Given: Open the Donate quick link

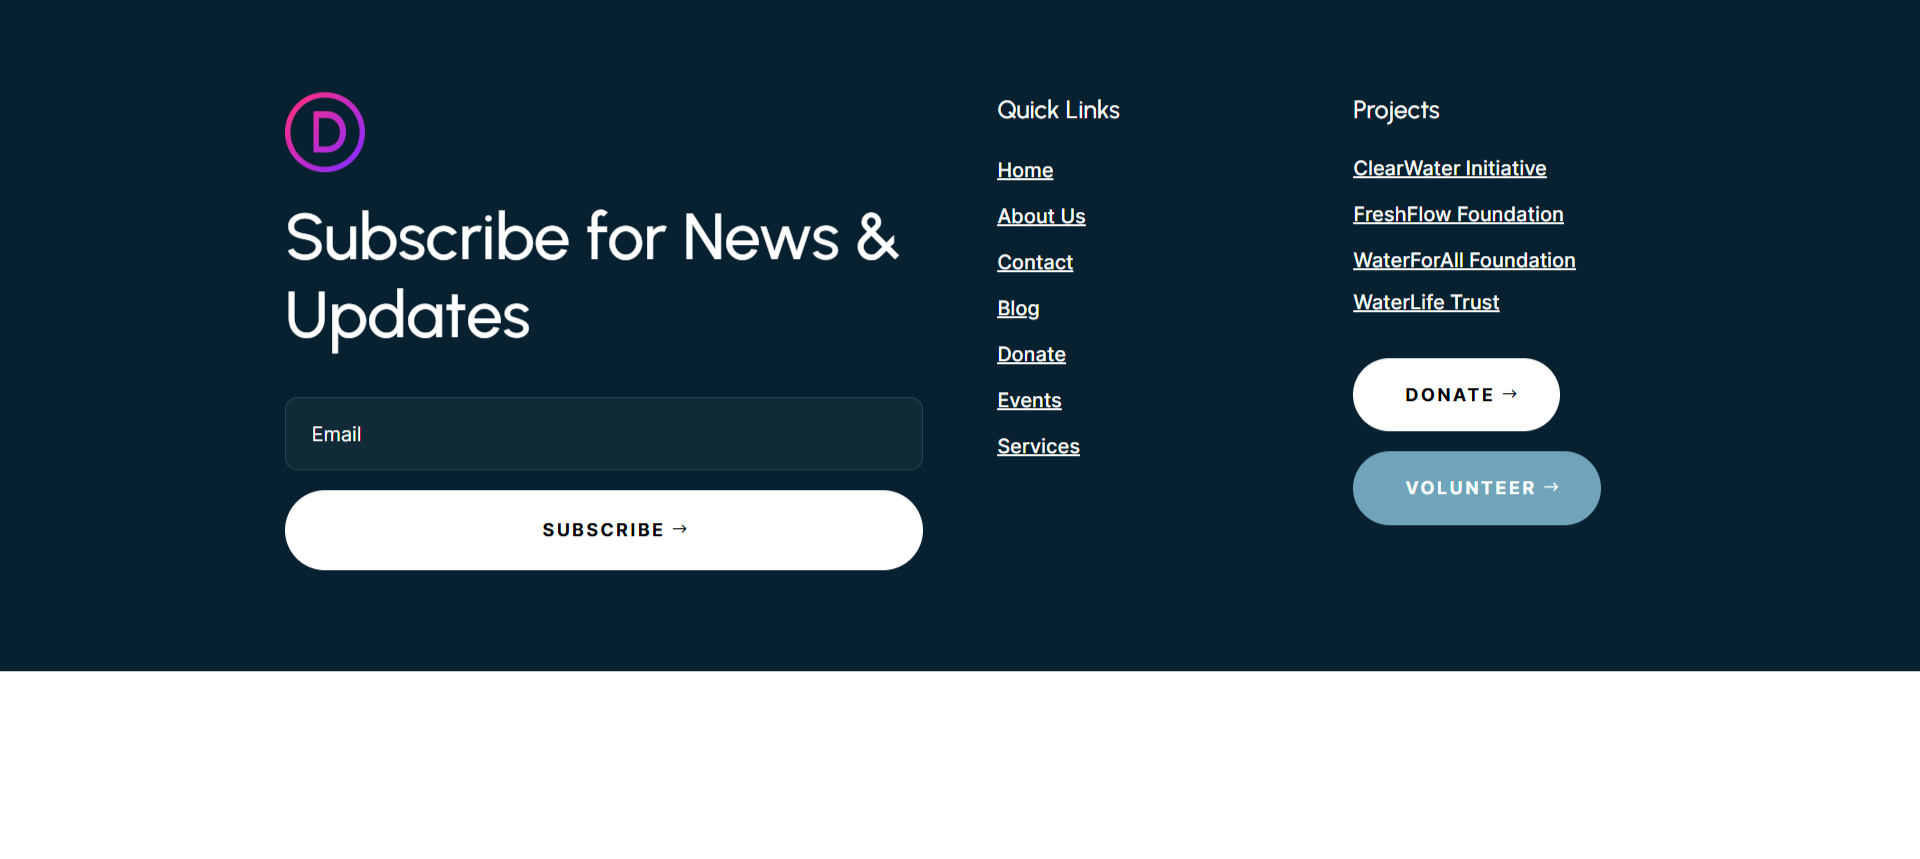Looking at the screenshot, I should point(1031,354).
